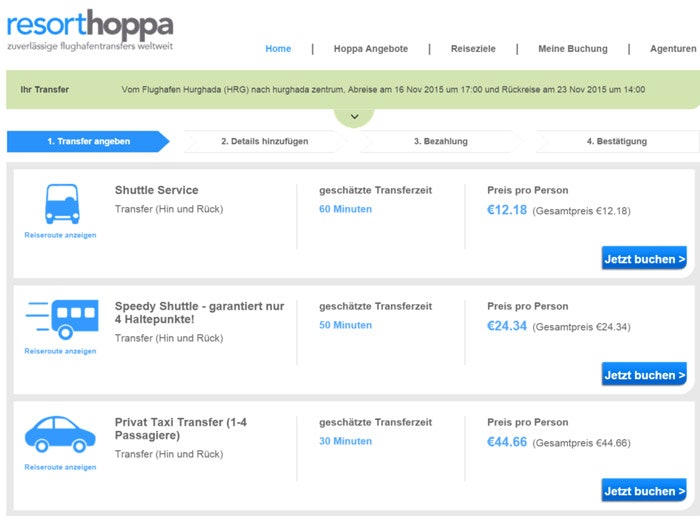Select the Privat Taxi car icon

(60, 434)
